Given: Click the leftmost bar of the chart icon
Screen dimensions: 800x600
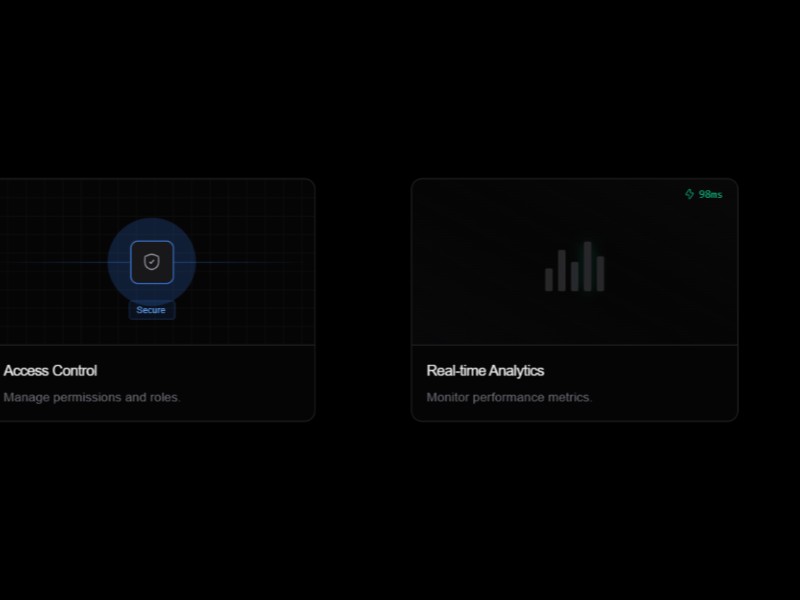Looking at the screenshot, I should 549,279.
